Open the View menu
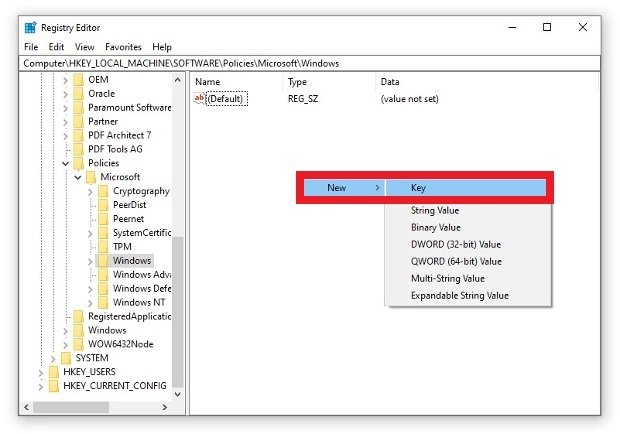Viewport: 620px width, 434px height. [85, 47]
